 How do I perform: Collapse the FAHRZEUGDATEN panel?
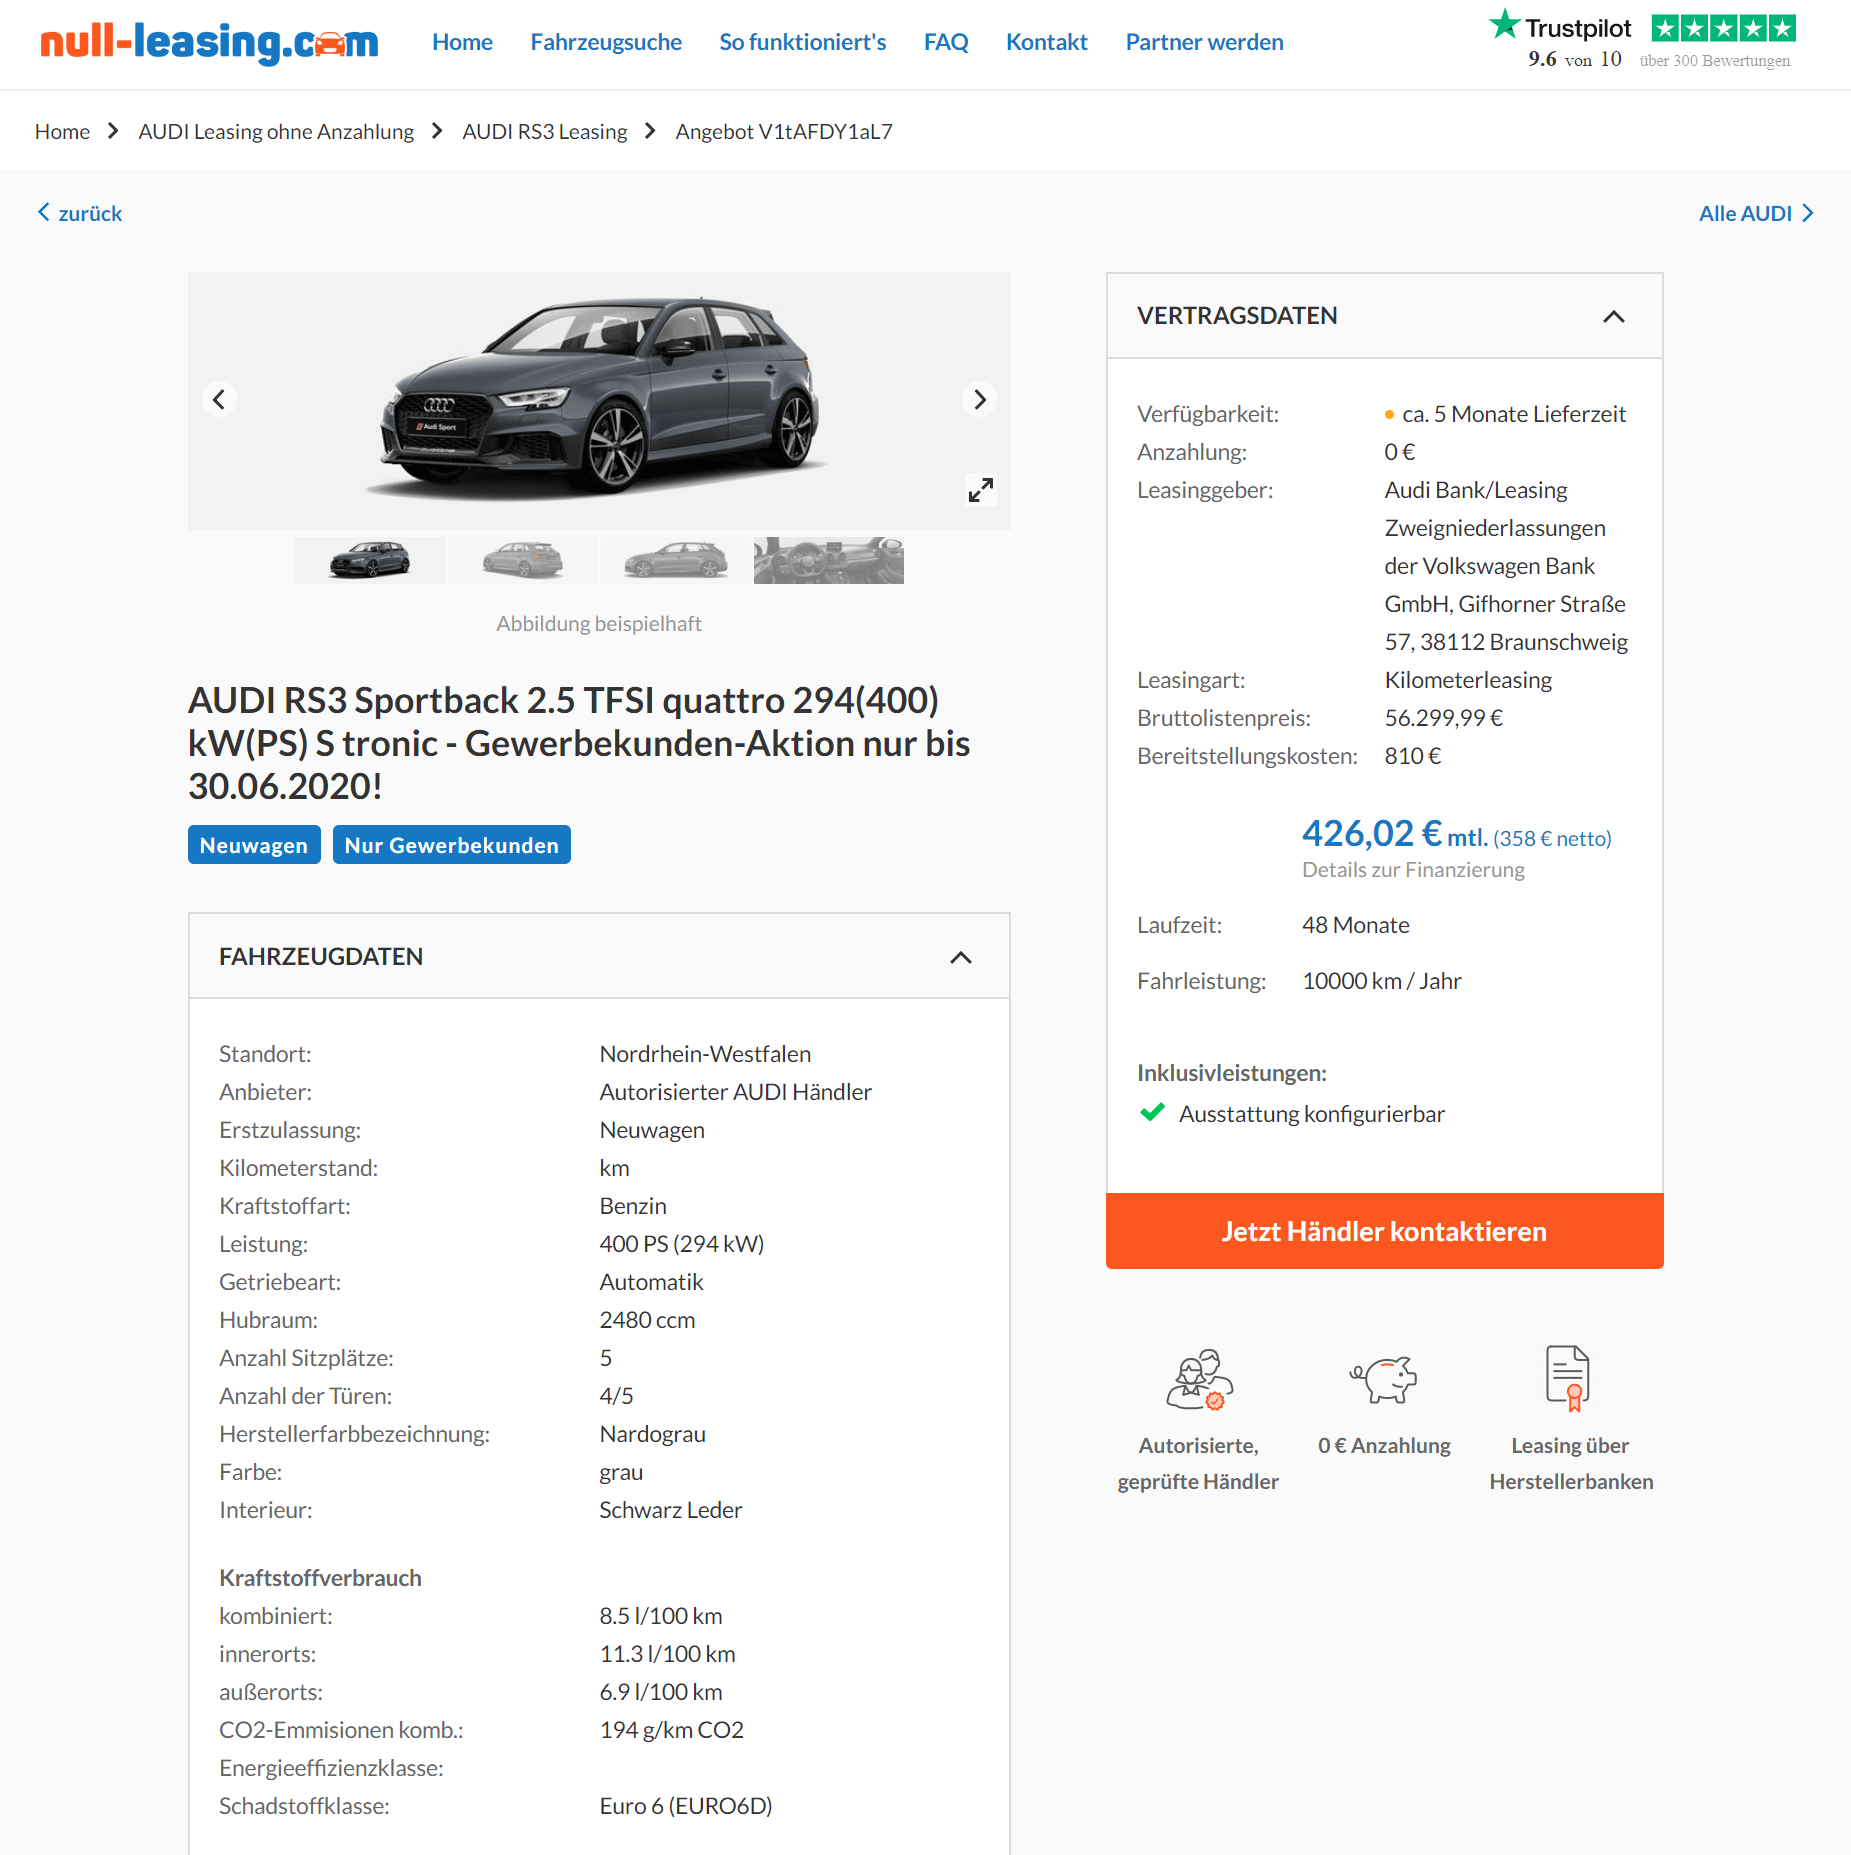click(961, 957)
